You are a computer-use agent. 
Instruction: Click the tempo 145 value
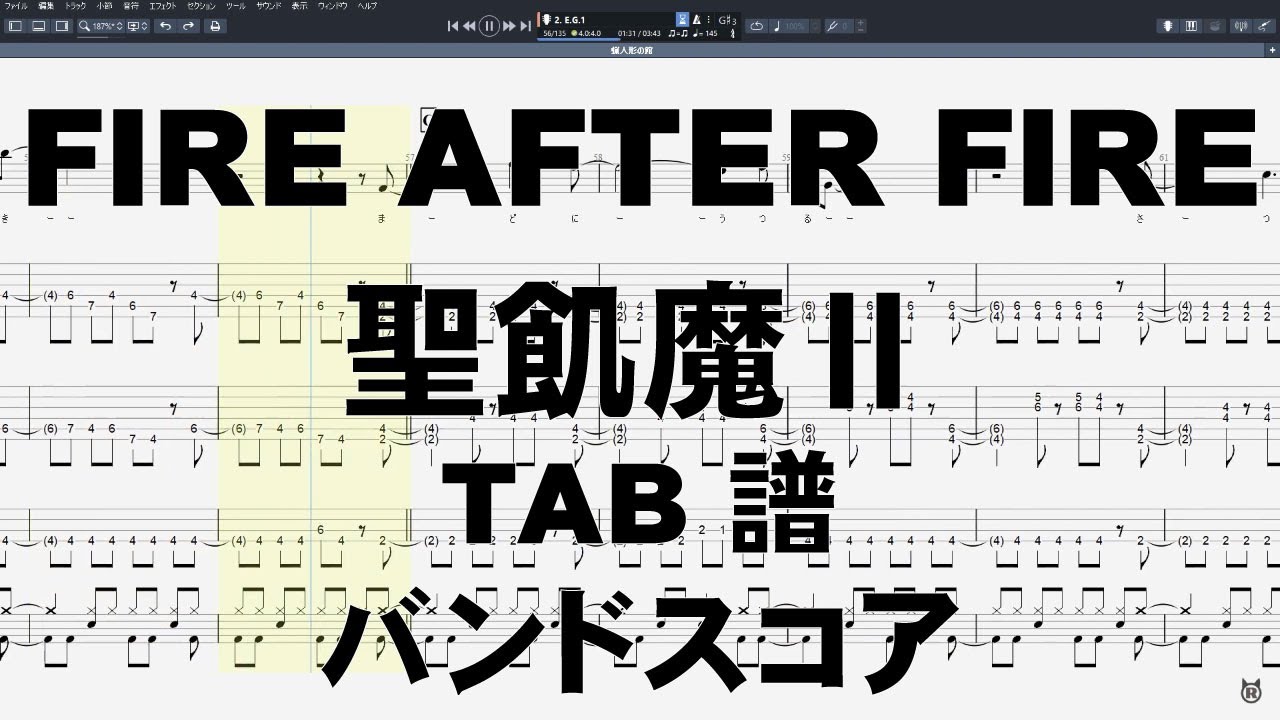[x=706, y=33]
